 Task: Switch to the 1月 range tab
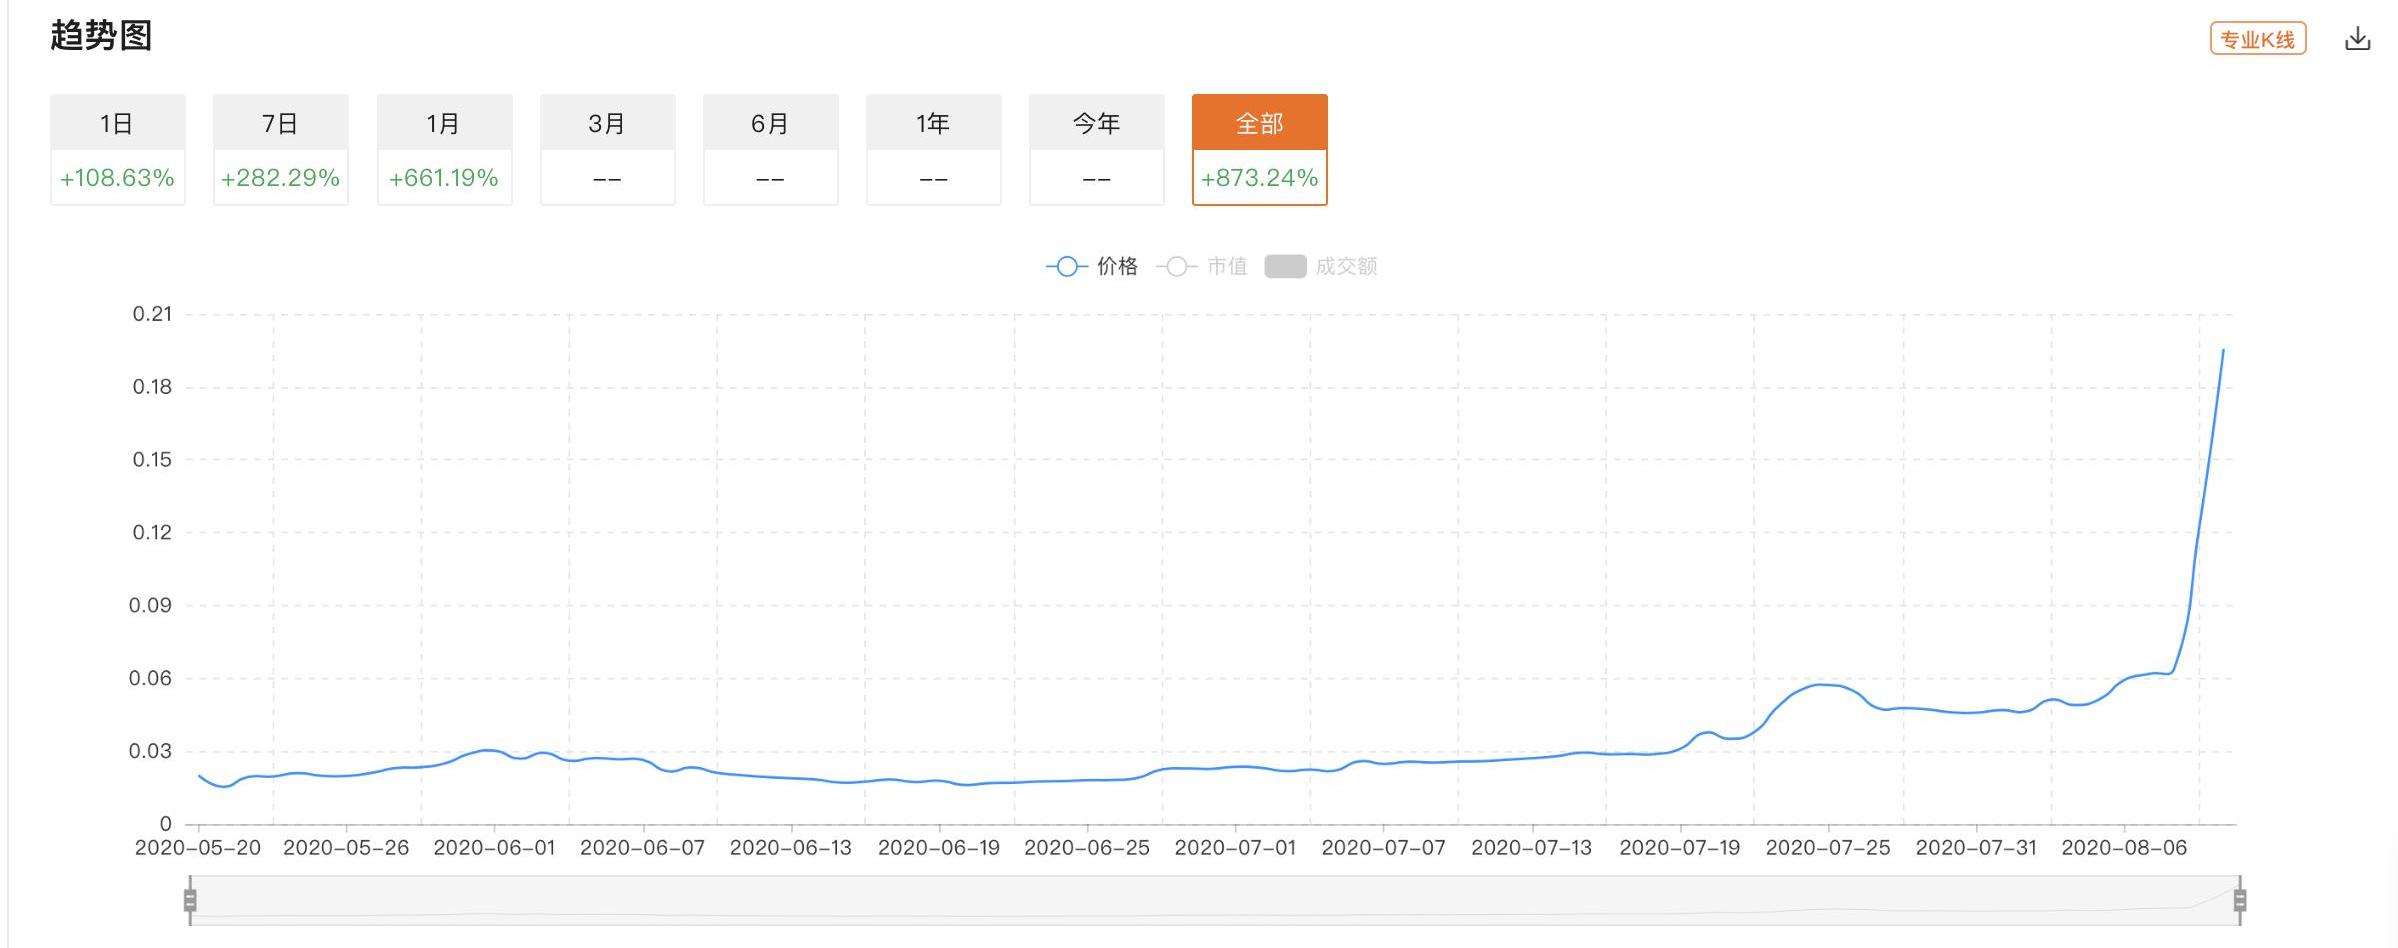444,150
